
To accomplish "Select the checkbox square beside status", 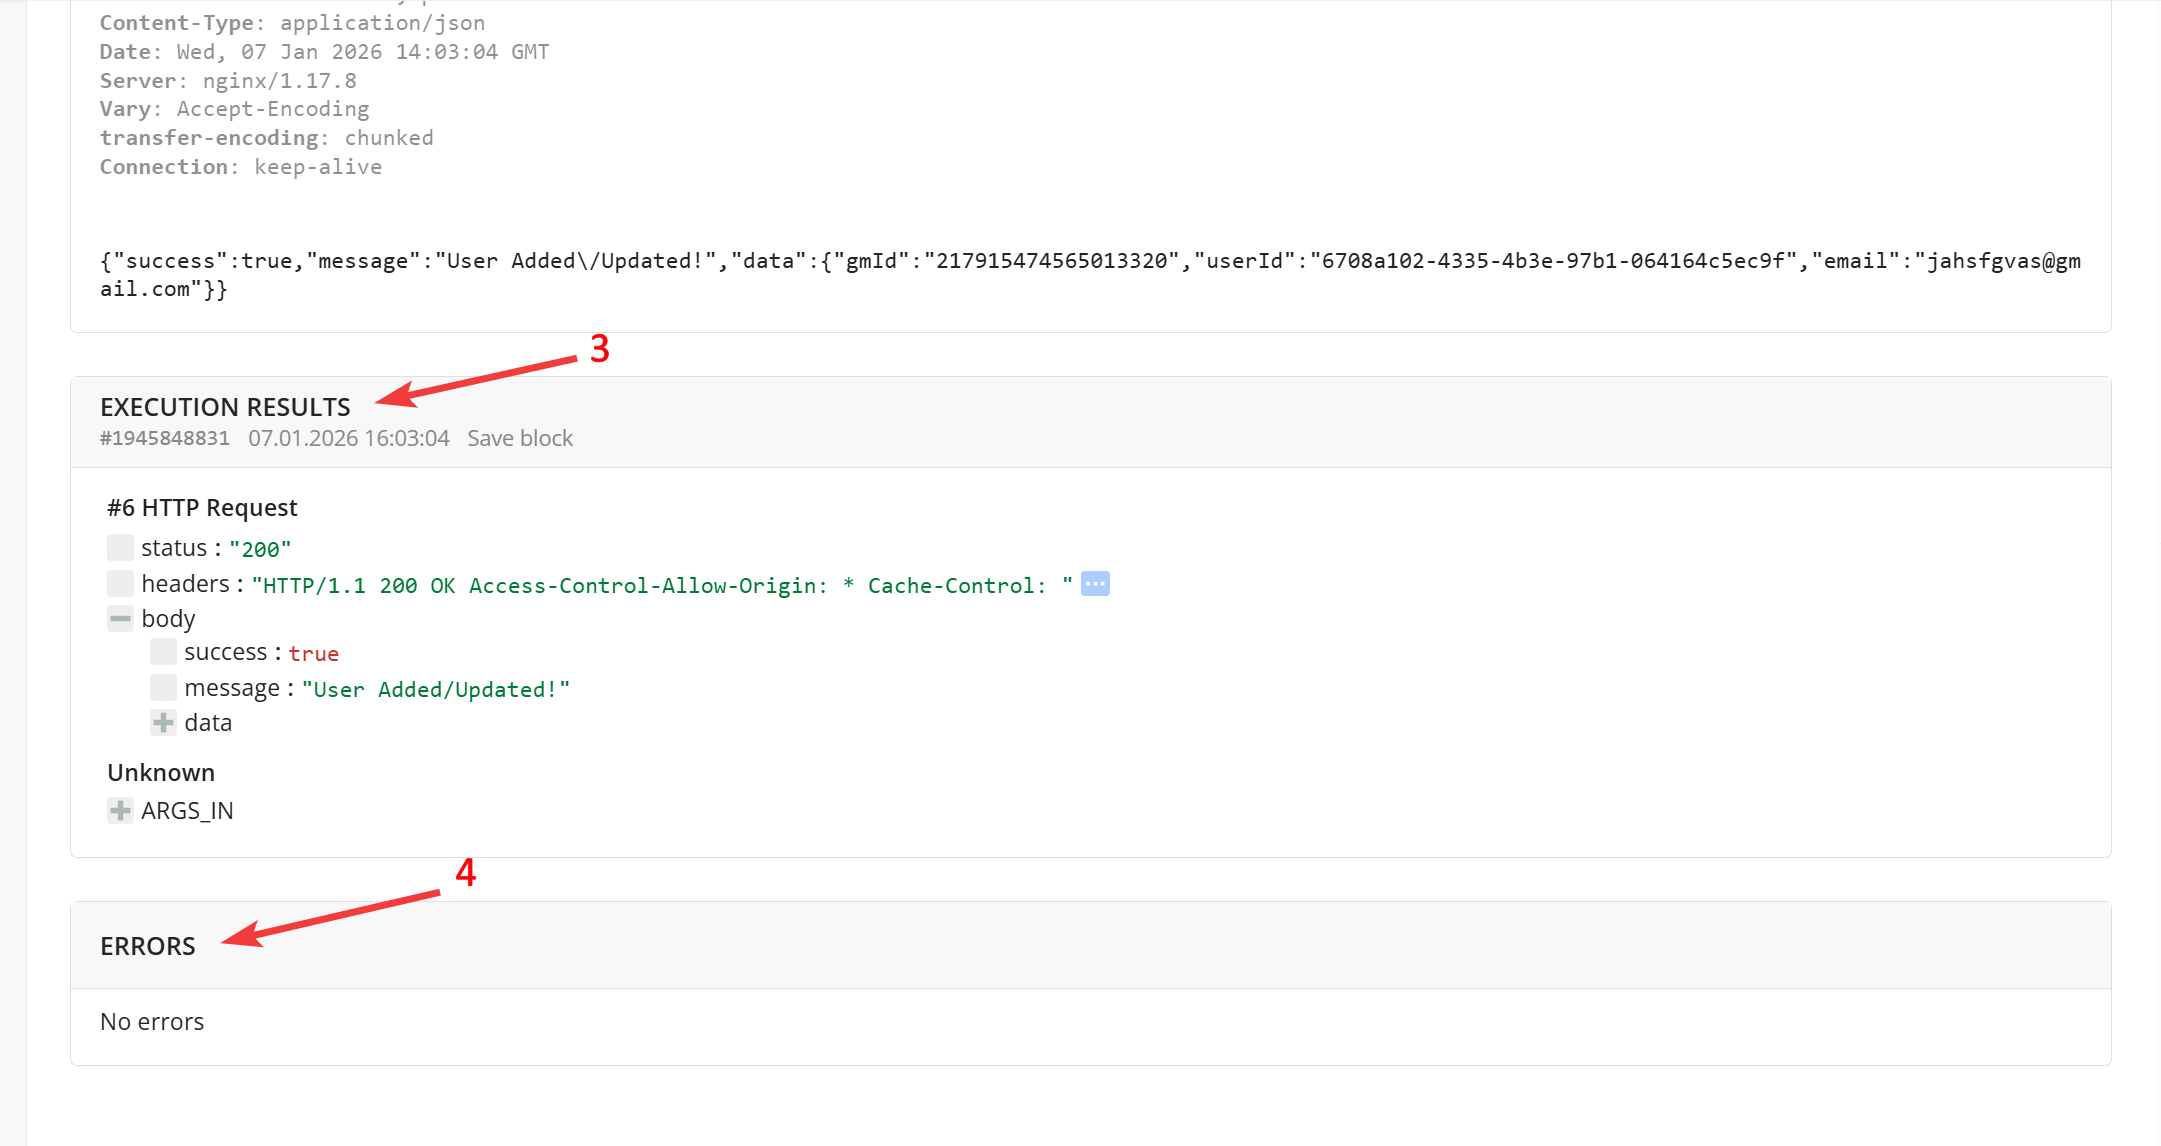I will point(120,547).
